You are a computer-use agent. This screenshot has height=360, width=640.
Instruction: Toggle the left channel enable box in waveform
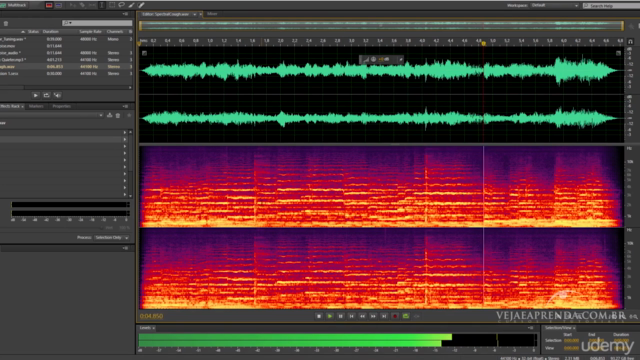coord(144,53)
